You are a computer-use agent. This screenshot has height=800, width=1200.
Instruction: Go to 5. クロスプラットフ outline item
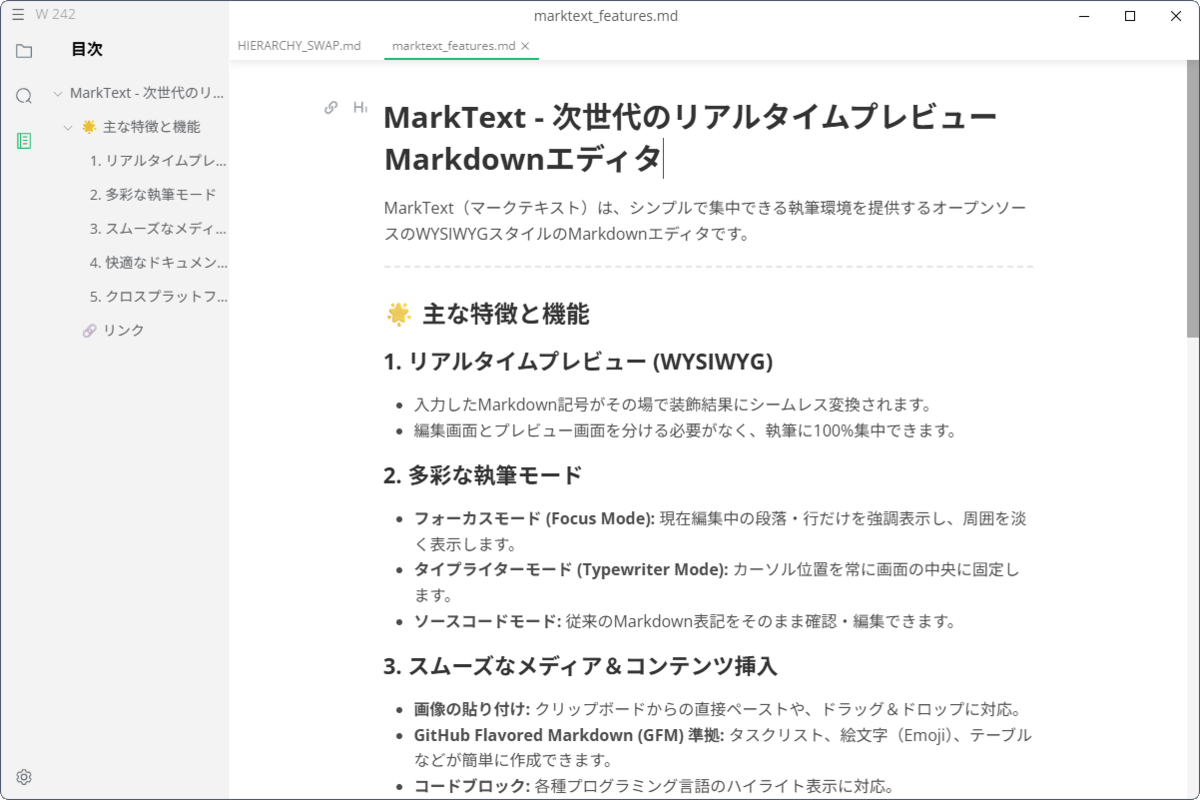[158, 297]
